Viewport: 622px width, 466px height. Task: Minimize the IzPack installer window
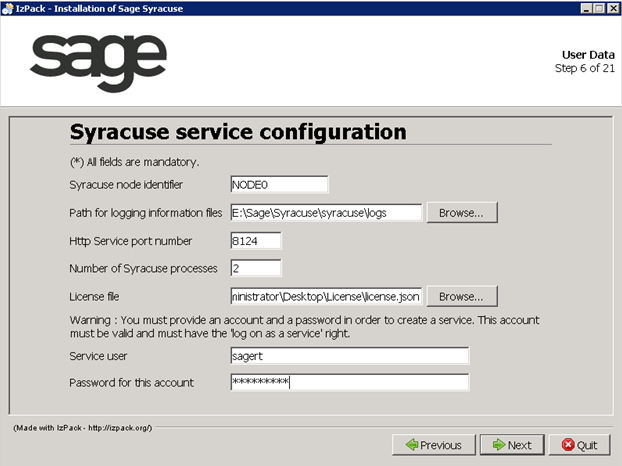tap(586, 8)
